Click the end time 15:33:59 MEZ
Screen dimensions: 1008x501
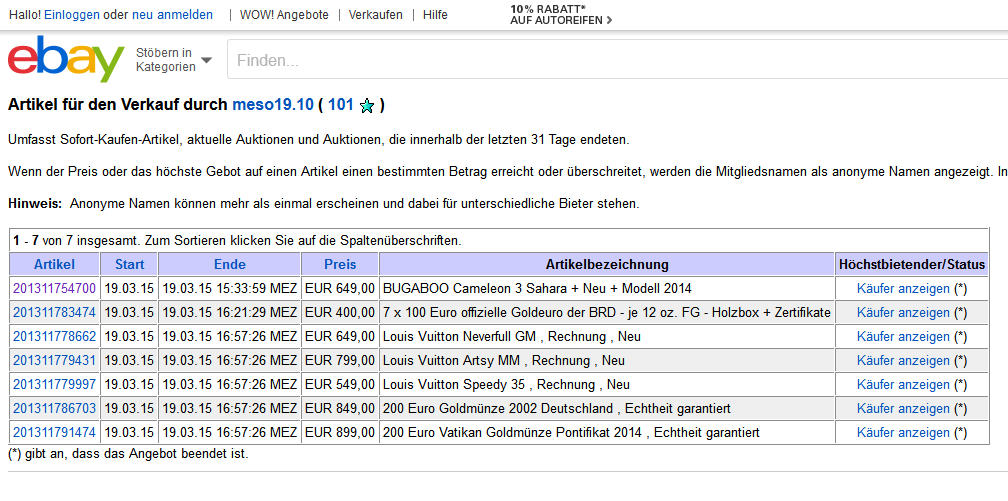click(256, 289)
